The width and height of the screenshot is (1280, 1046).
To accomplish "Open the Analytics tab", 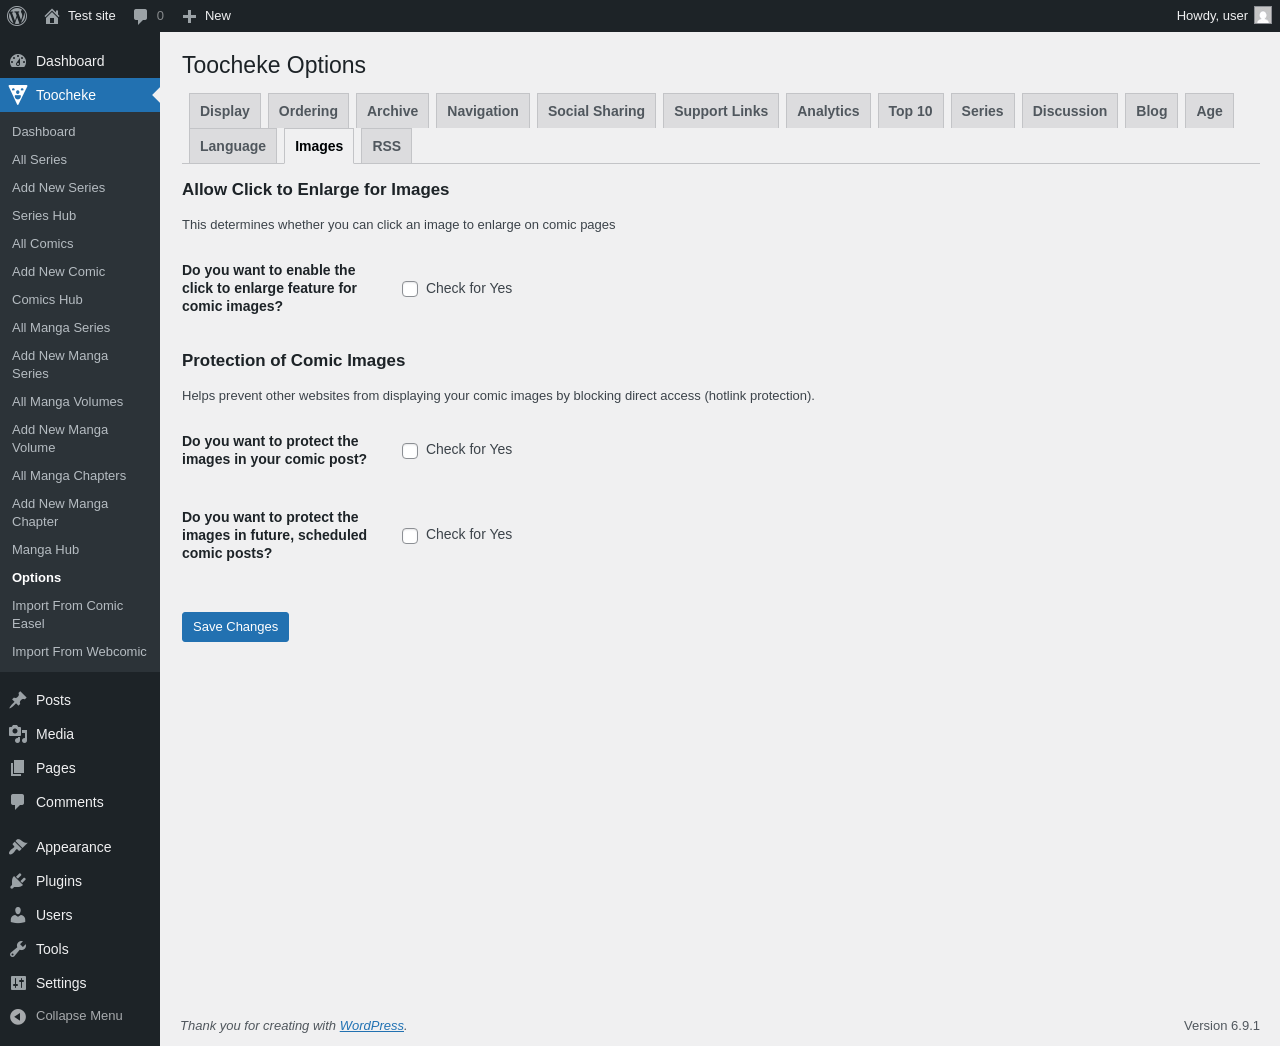I will pyautogui.click(x=828, y=111).
